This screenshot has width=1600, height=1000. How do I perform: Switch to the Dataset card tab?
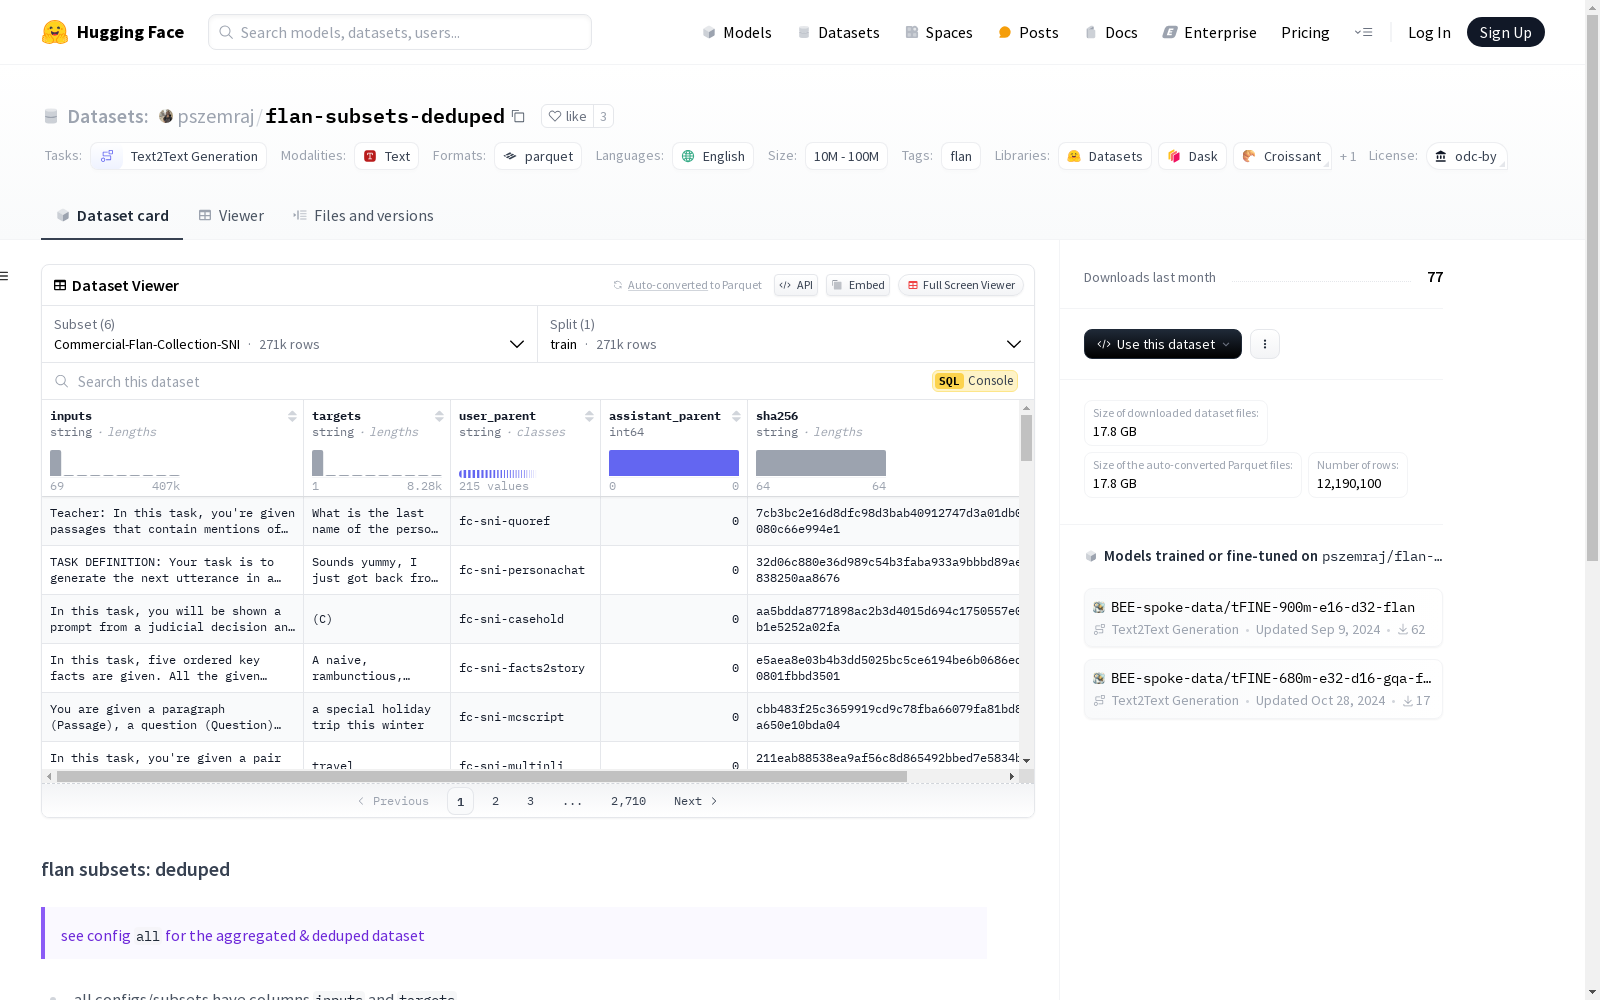click(x=112, y=216)
